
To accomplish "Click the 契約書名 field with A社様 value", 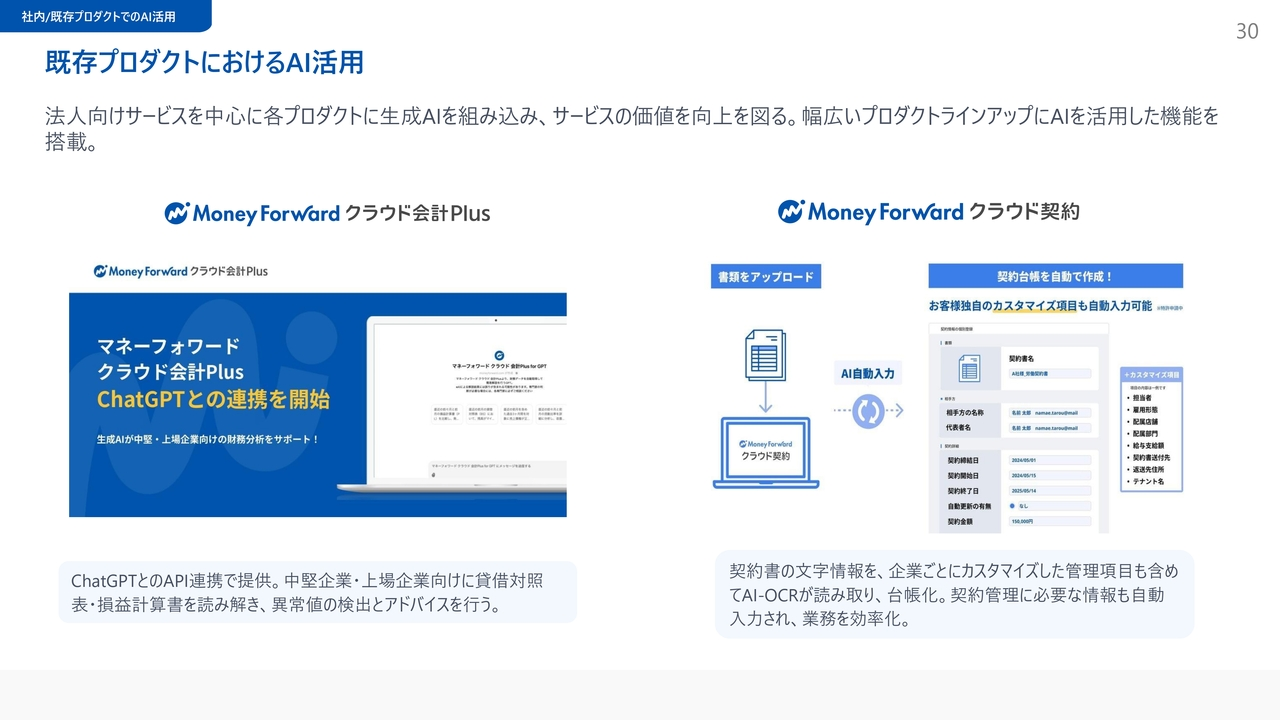I will tap(1051, 373).
